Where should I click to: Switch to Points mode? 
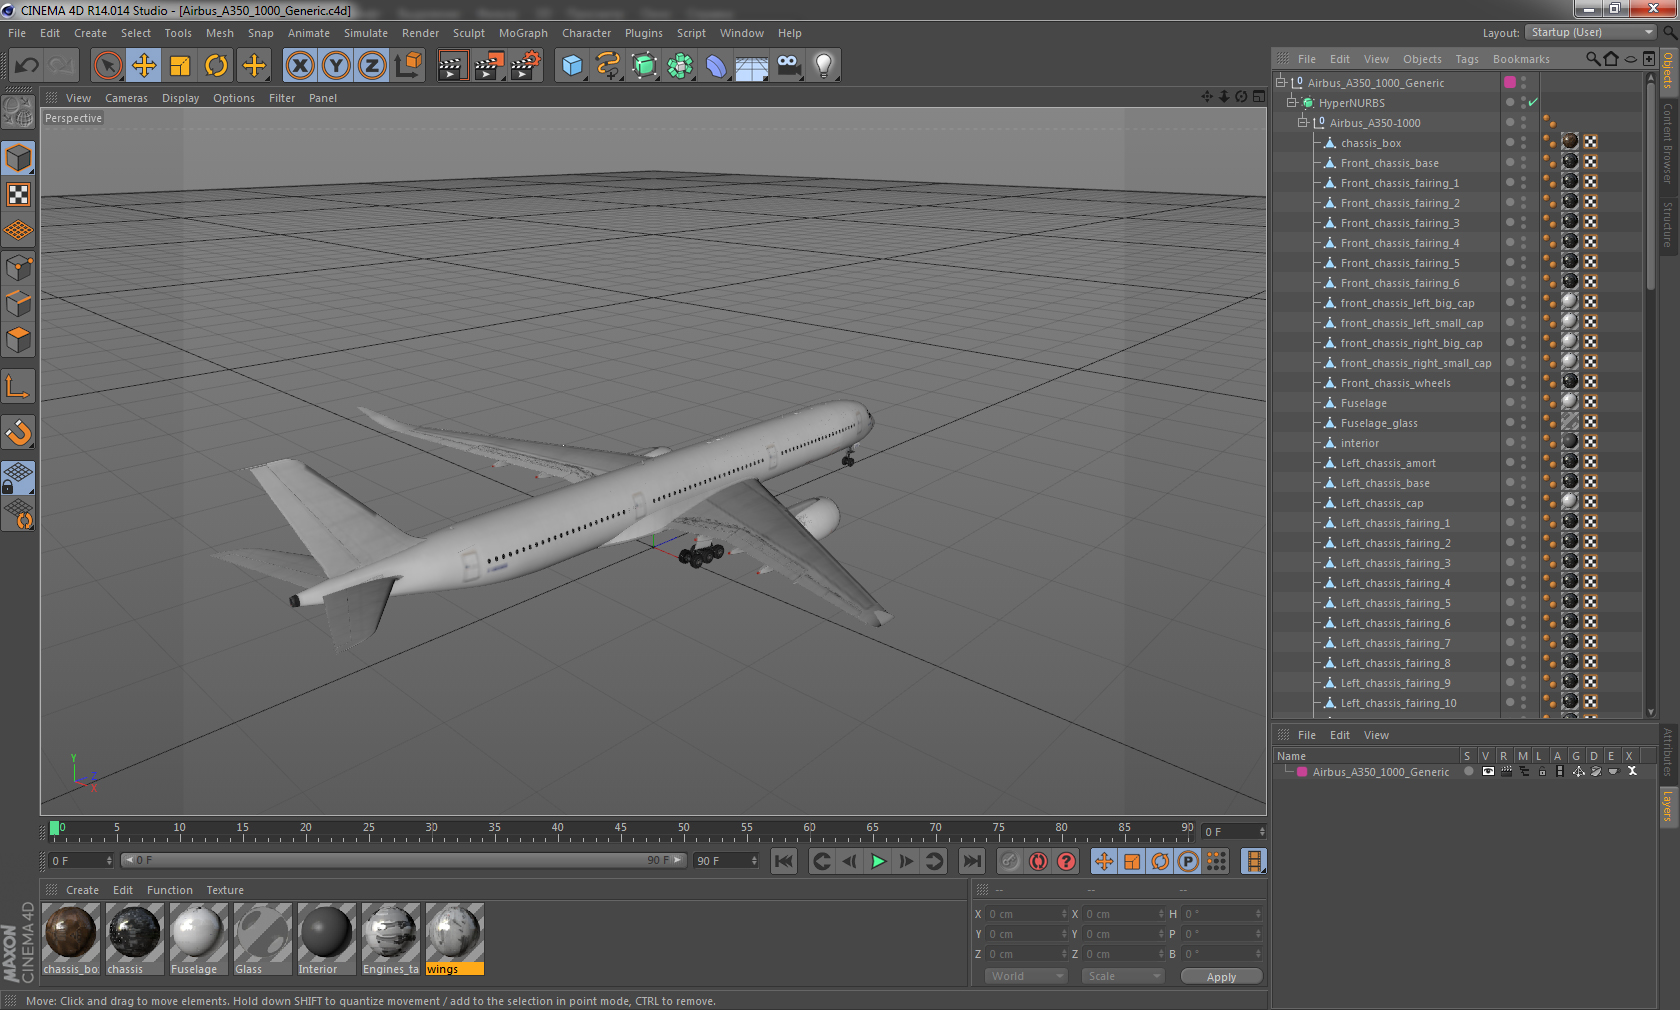tap(19, 267)
